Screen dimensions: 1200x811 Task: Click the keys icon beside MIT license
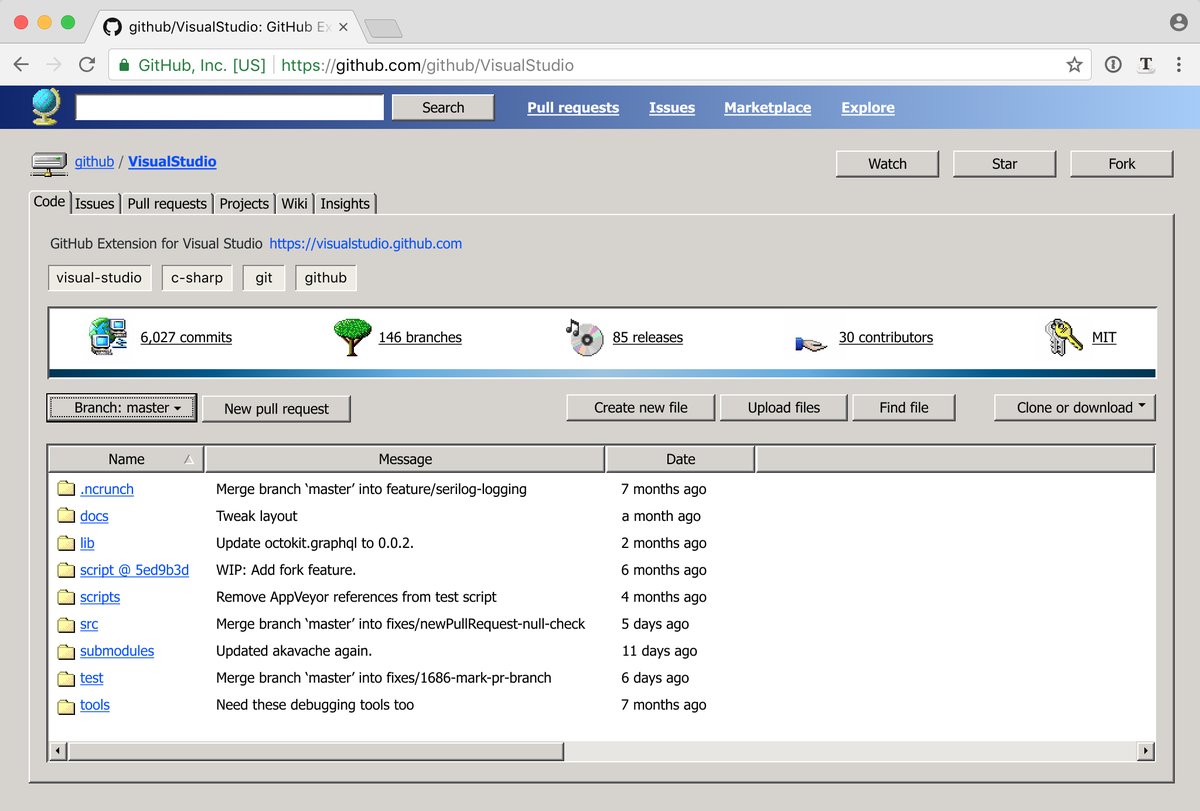[1063, 337]
